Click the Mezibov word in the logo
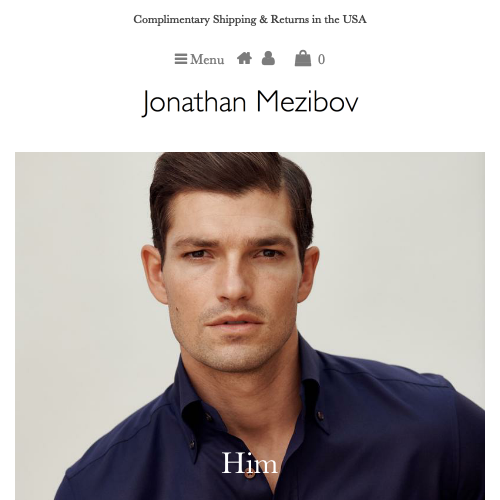Screen dimensions: 500x500 [307, 102]
